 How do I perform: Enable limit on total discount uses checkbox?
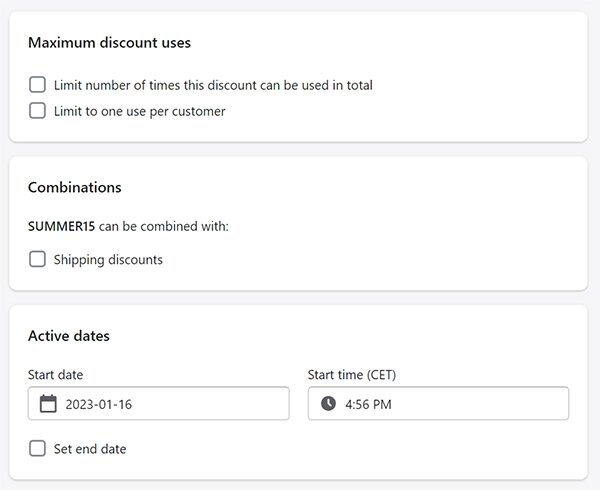coord(38,85)
